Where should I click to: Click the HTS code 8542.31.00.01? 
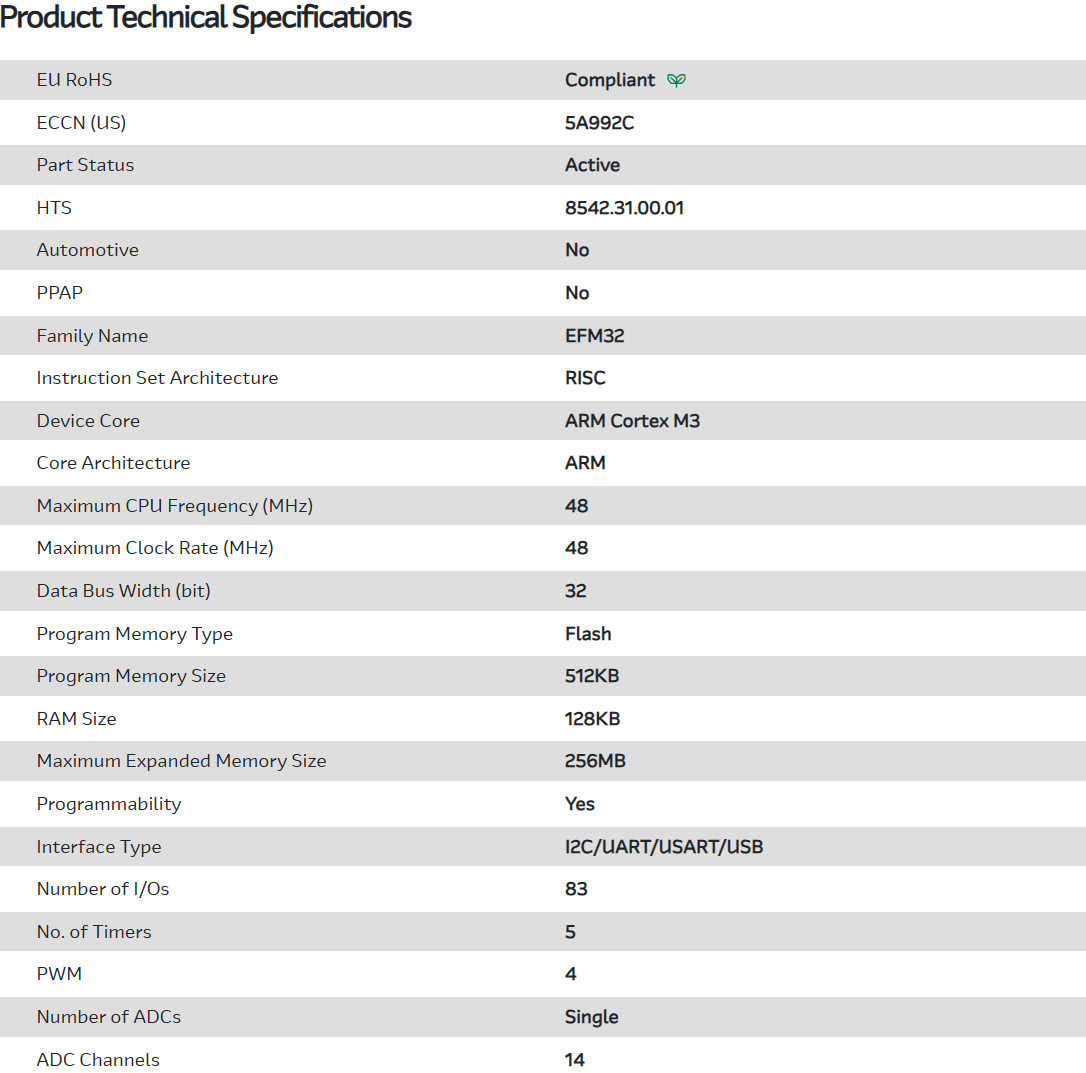pos(624,208)
